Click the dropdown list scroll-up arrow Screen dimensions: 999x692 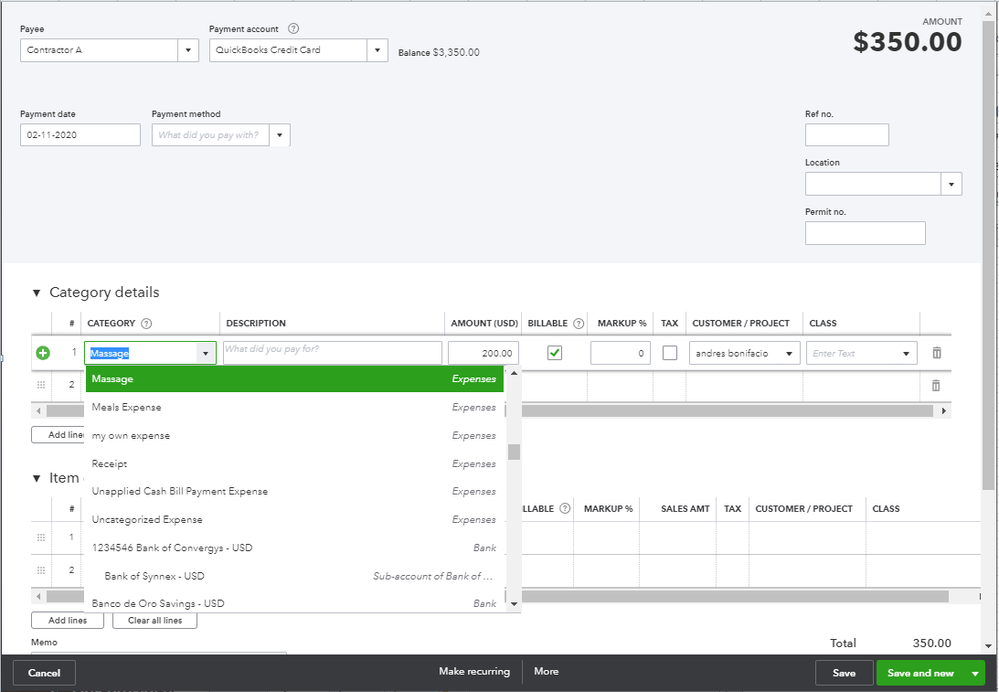pyautogui.click(x=514, y=373)
